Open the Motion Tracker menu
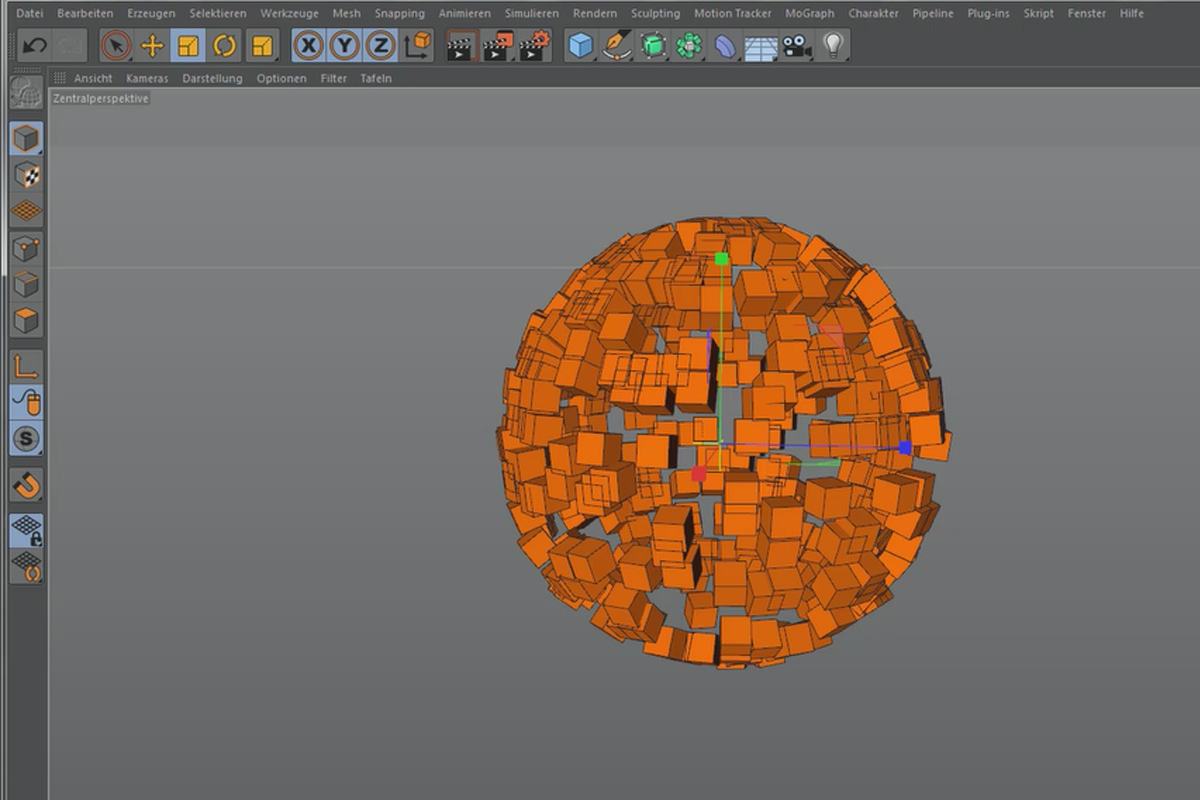The height and width of the screenshot is (800, 1200). coord(733,13)
